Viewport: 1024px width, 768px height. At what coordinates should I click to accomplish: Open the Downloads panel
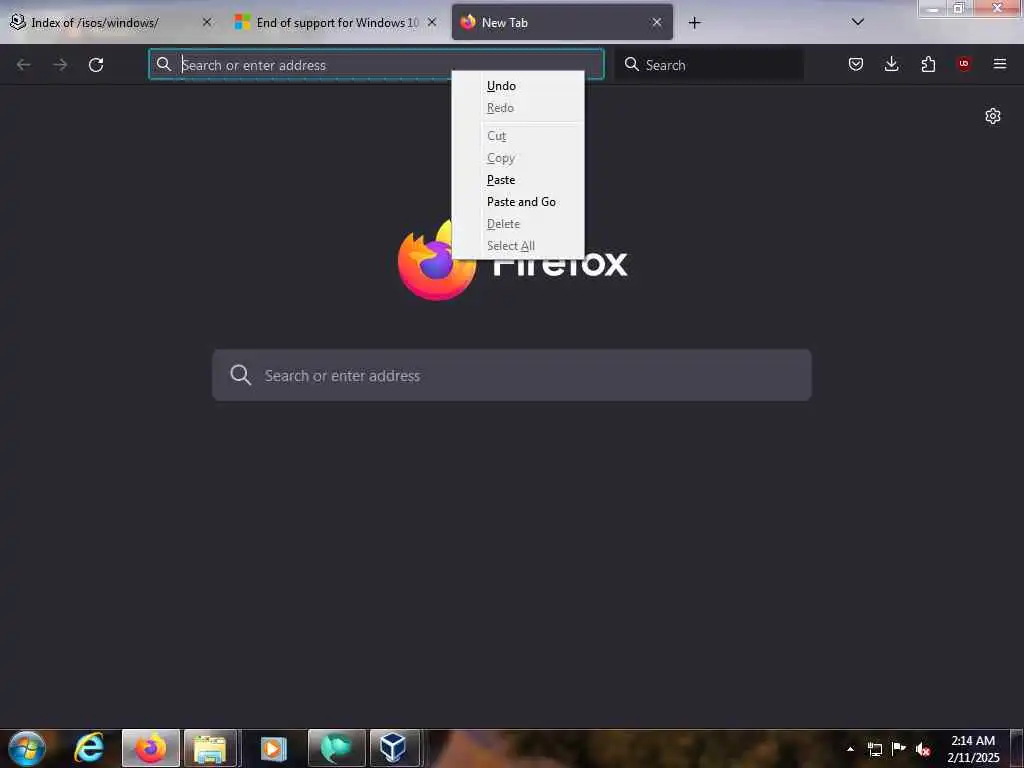coord(891,64)
